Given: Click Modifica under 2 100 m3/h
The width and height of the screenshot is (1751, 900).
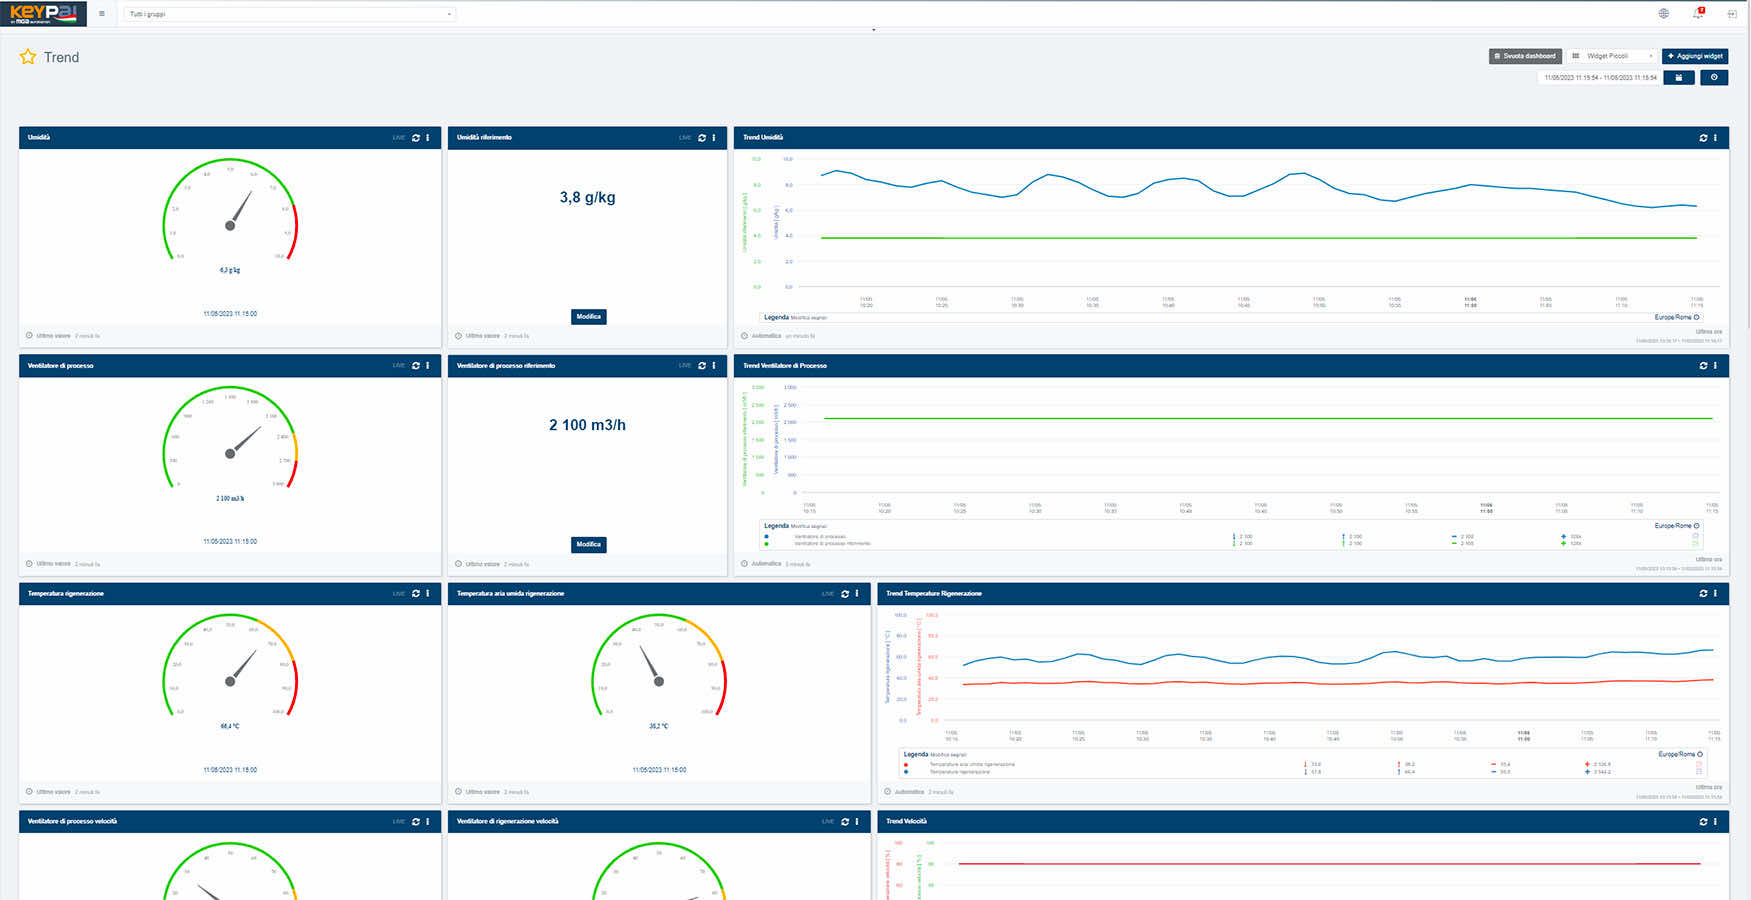Looking at the screenshot, I should (x=589, y=545).
